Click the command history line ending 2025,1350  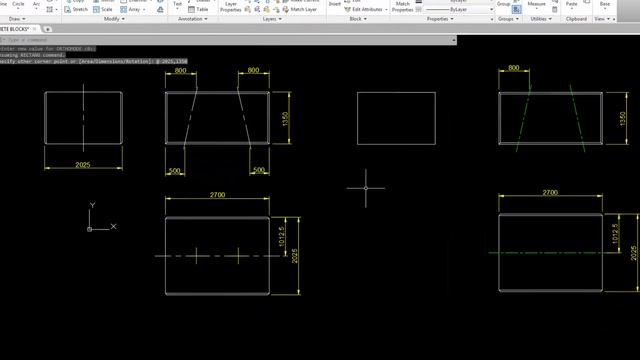coord(93,61)
